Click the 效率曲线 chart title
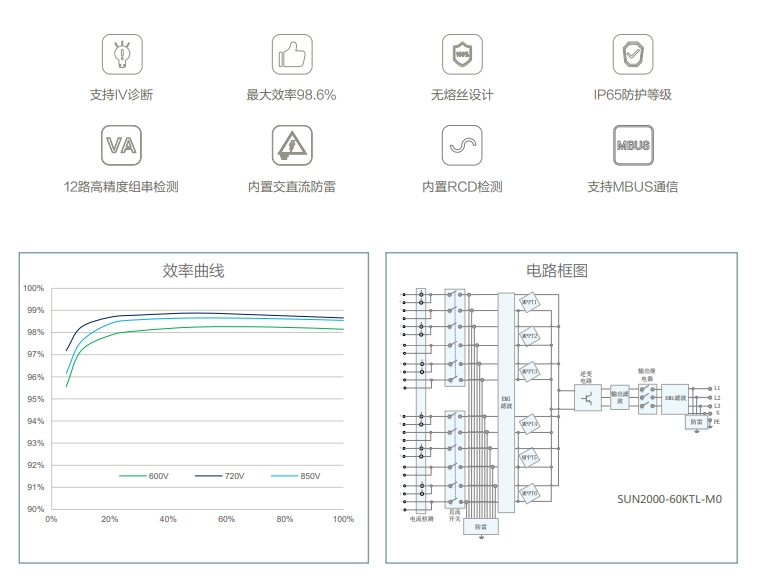 (x=194, y=271)
